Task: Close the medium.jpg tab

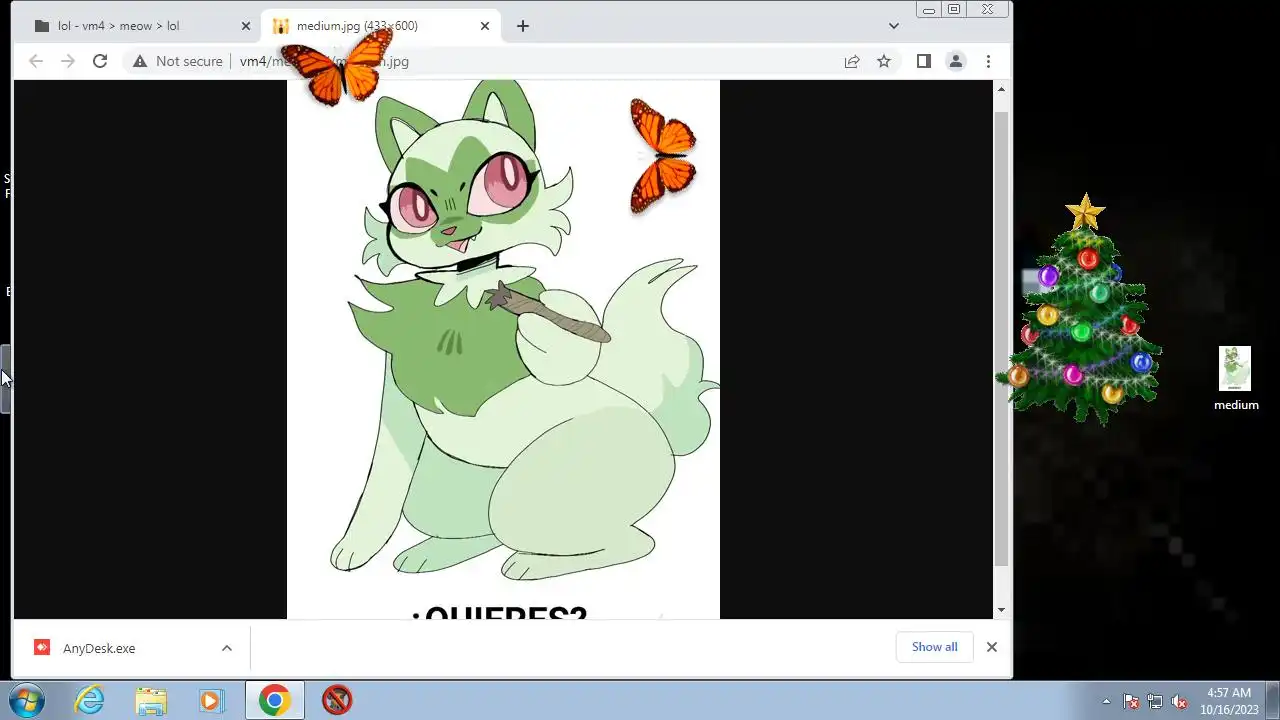Action: point(485,26)
